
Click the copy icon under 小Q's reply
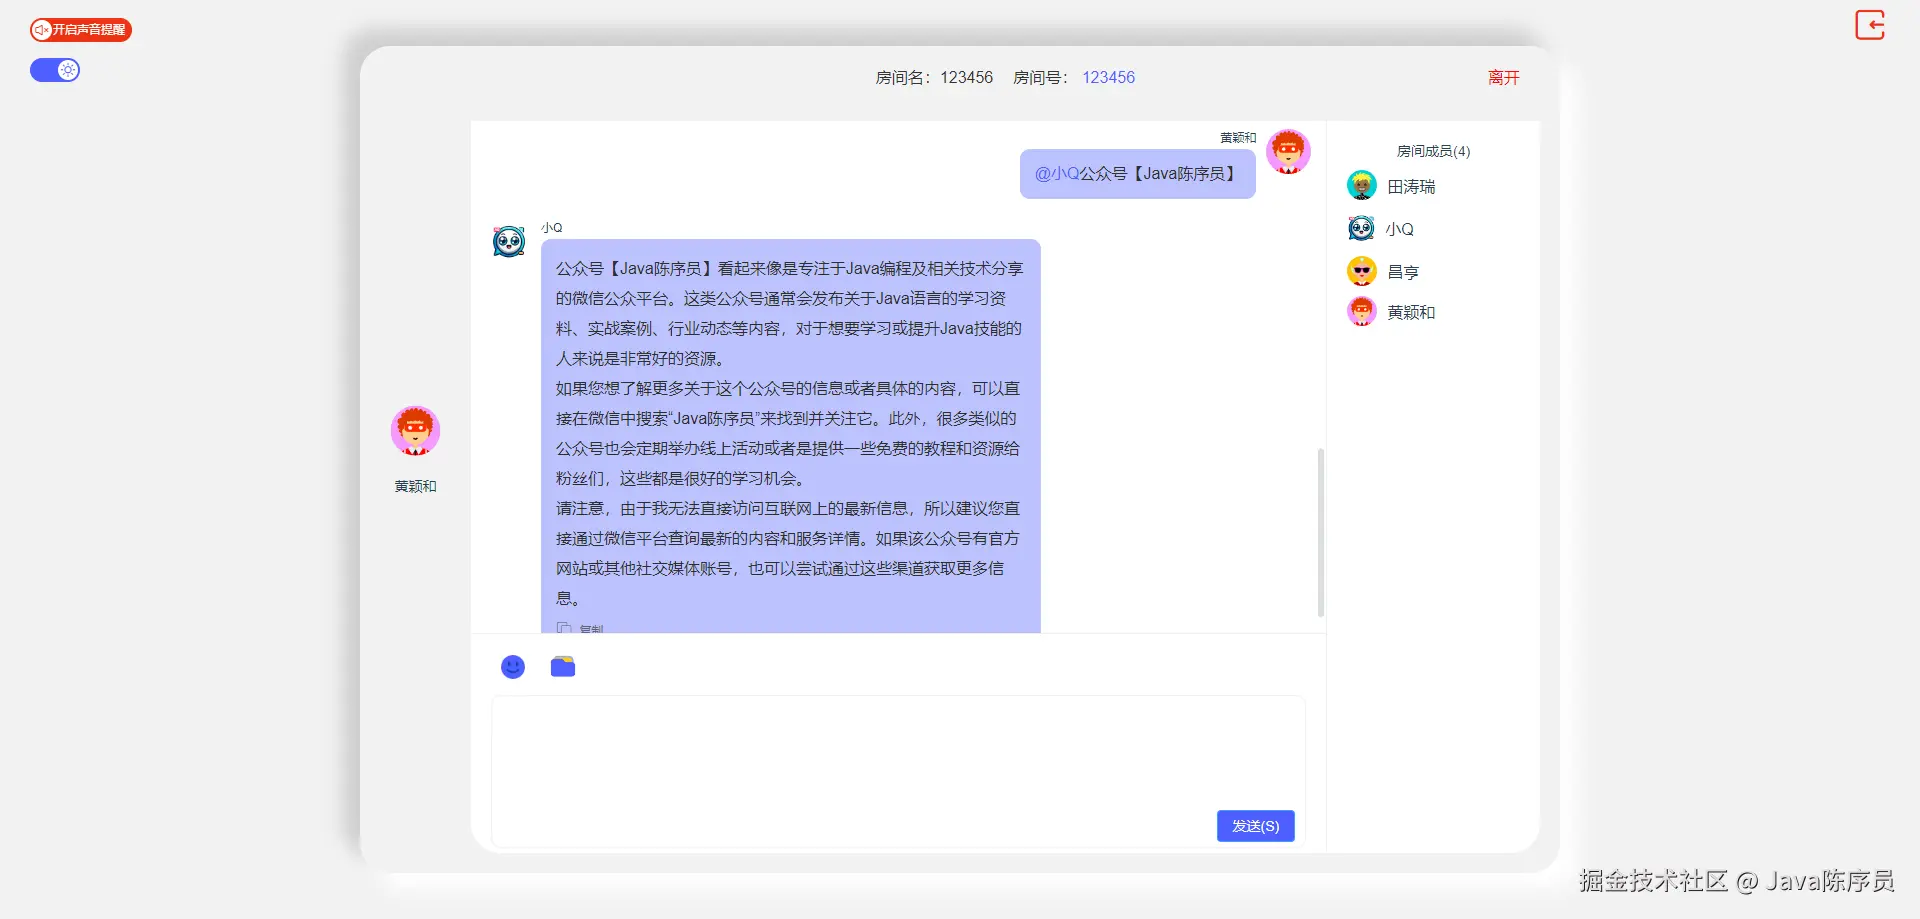coord(564,628)
